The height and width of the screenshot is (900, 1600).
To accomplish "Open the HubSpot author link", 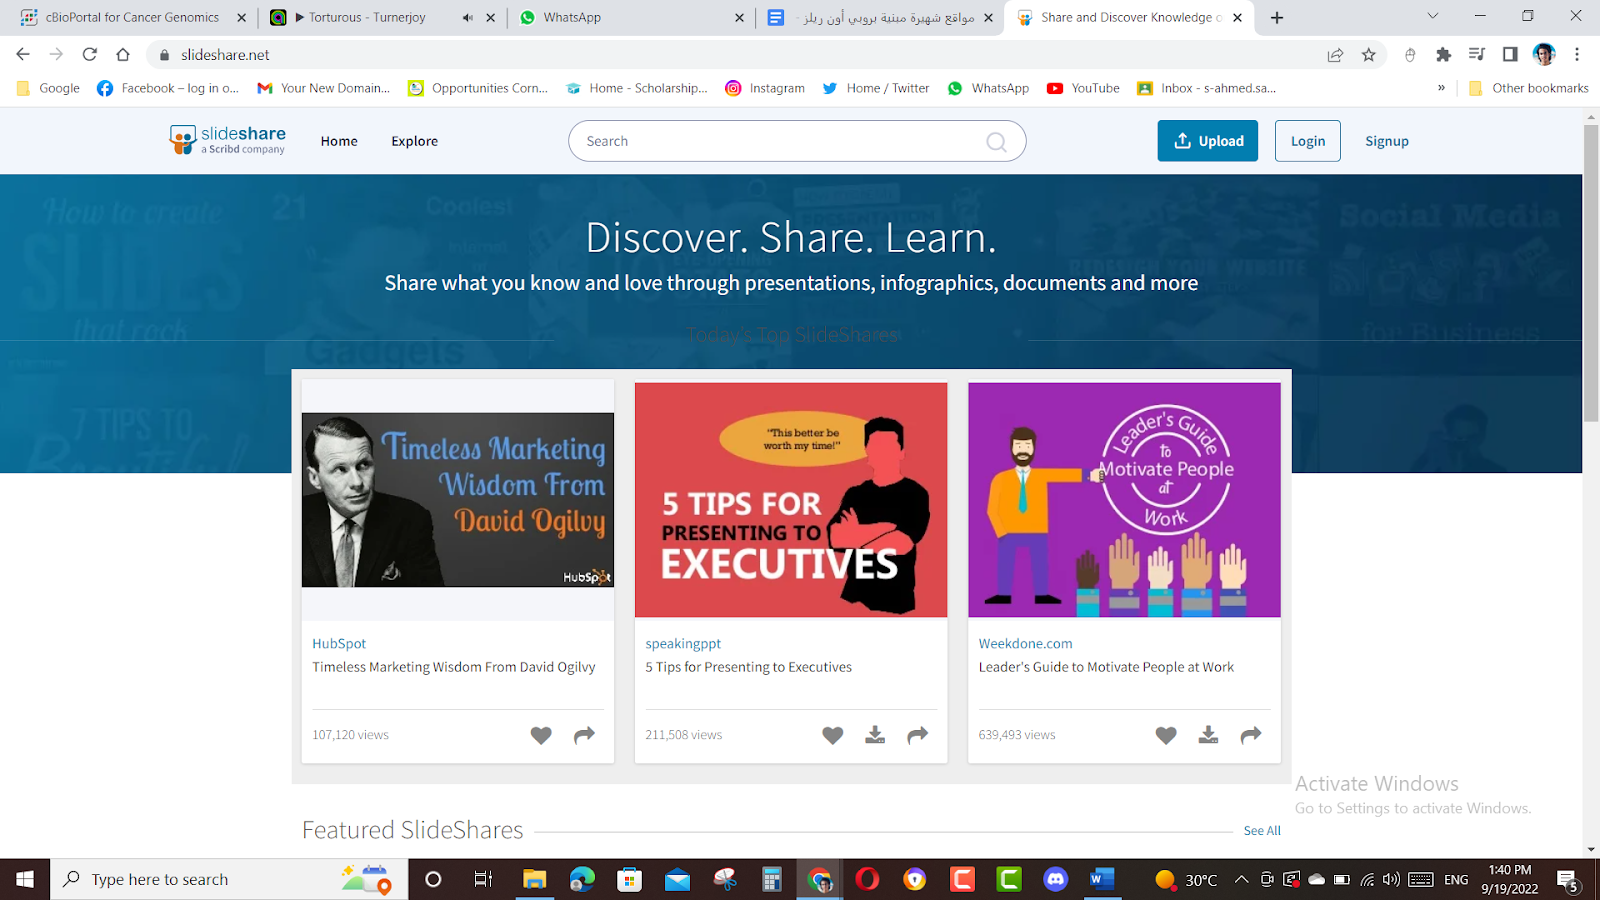I will tap(339, 644).
